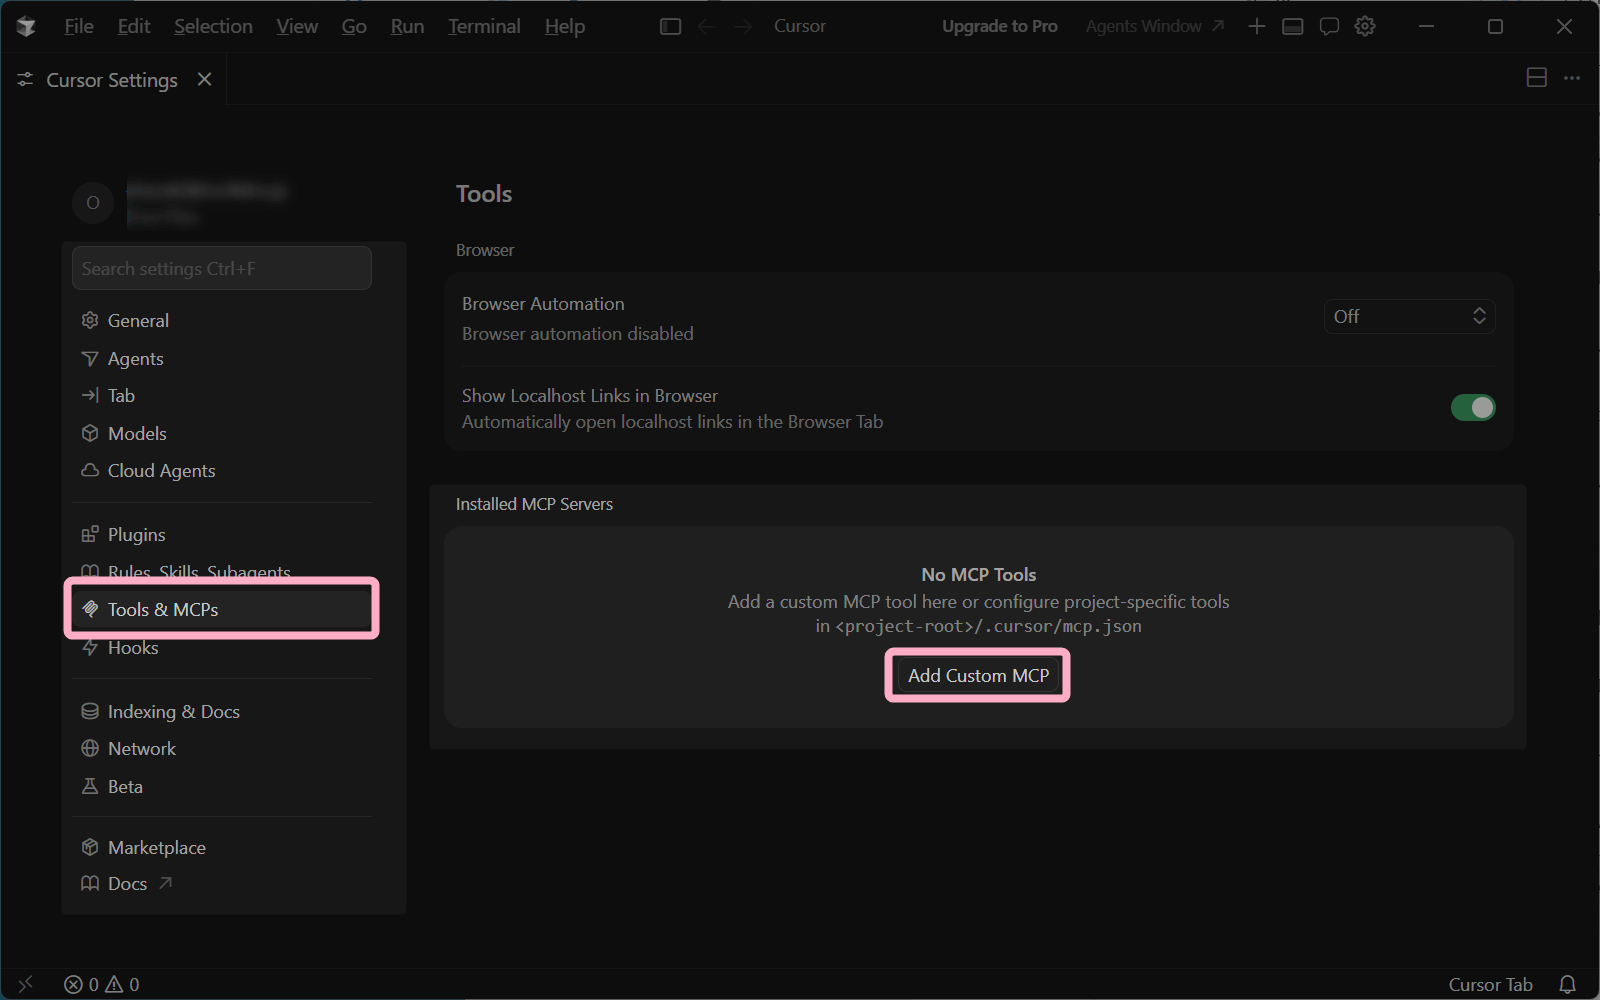
Task: Click the Search settings input field
Action: point(222,269)
